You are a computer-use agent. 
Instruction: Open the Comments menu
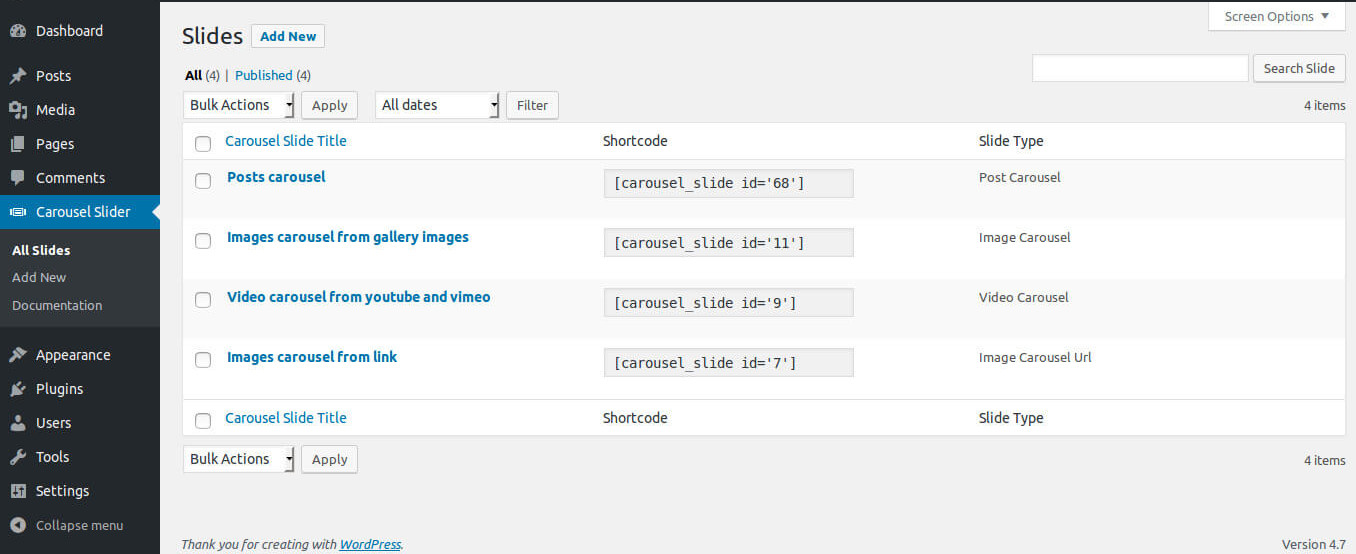(x=80, y=178)
